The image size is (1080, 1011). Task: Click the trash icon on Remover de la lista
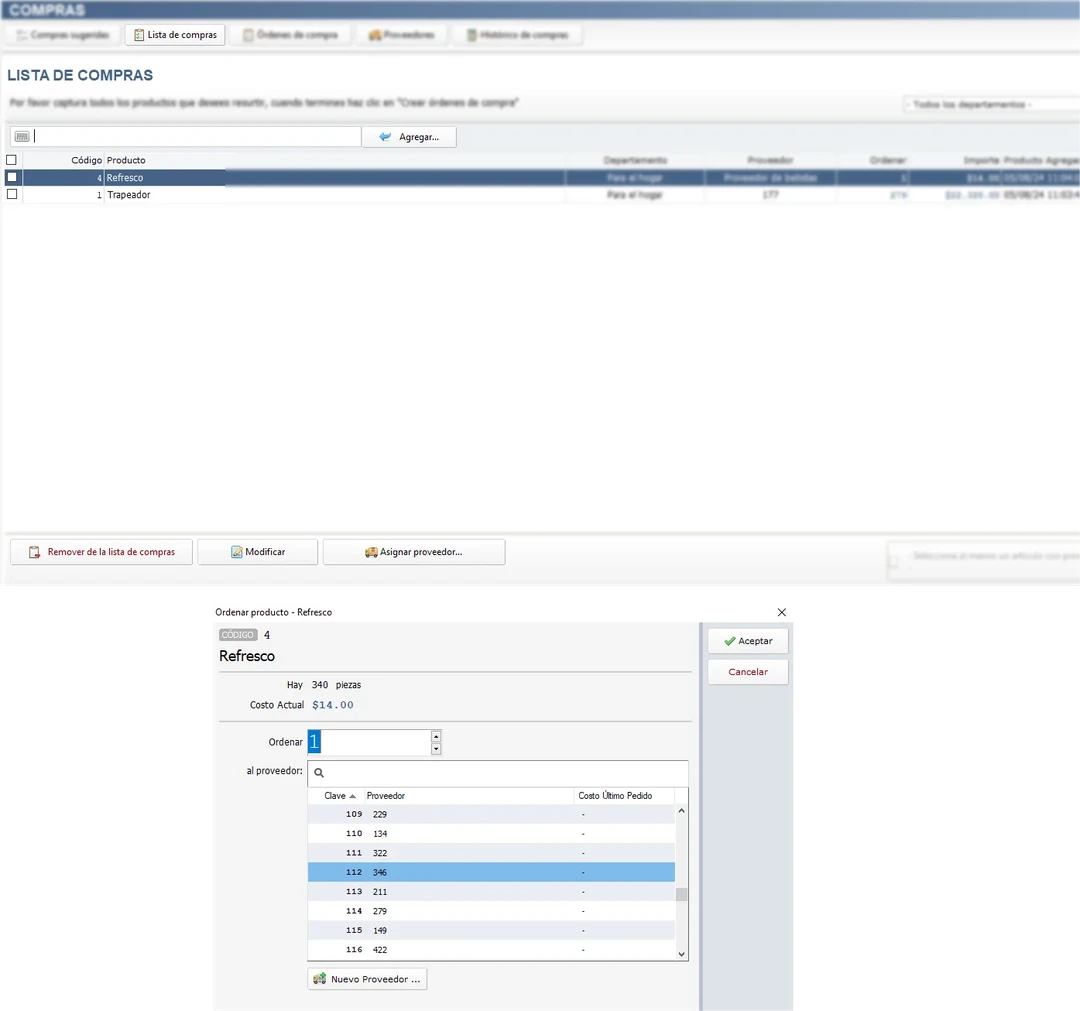[x=32, y=551]
